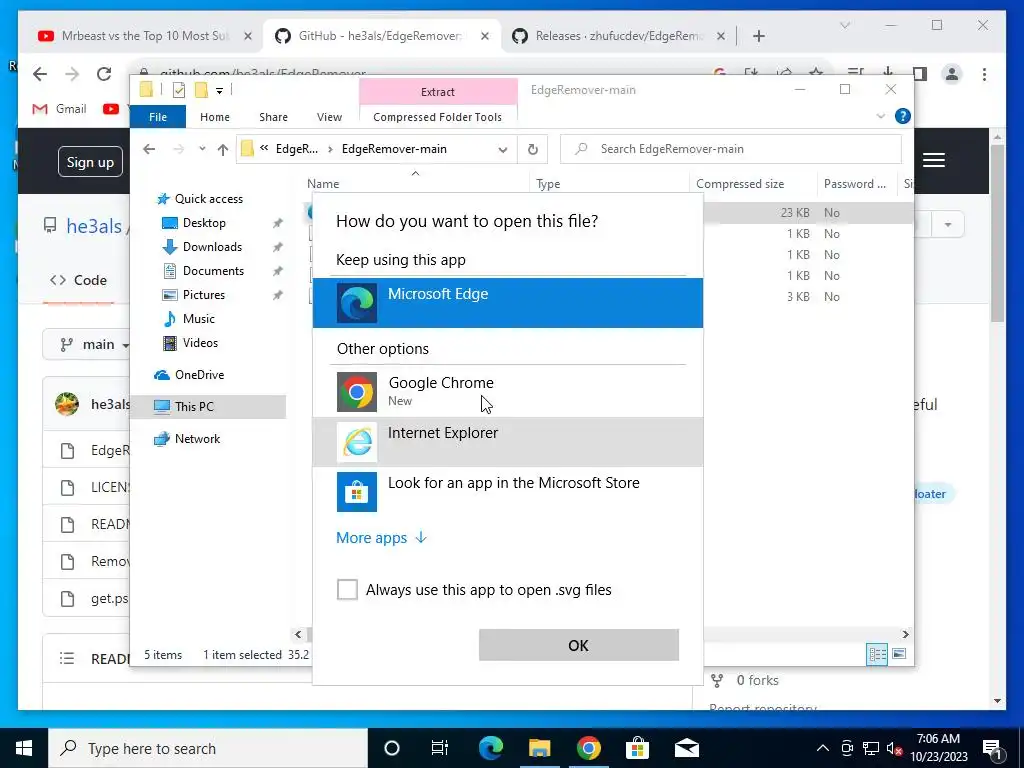The image size is (1024, 768).
Task: Open the Windows Start menu
Action: pos(24,748)
